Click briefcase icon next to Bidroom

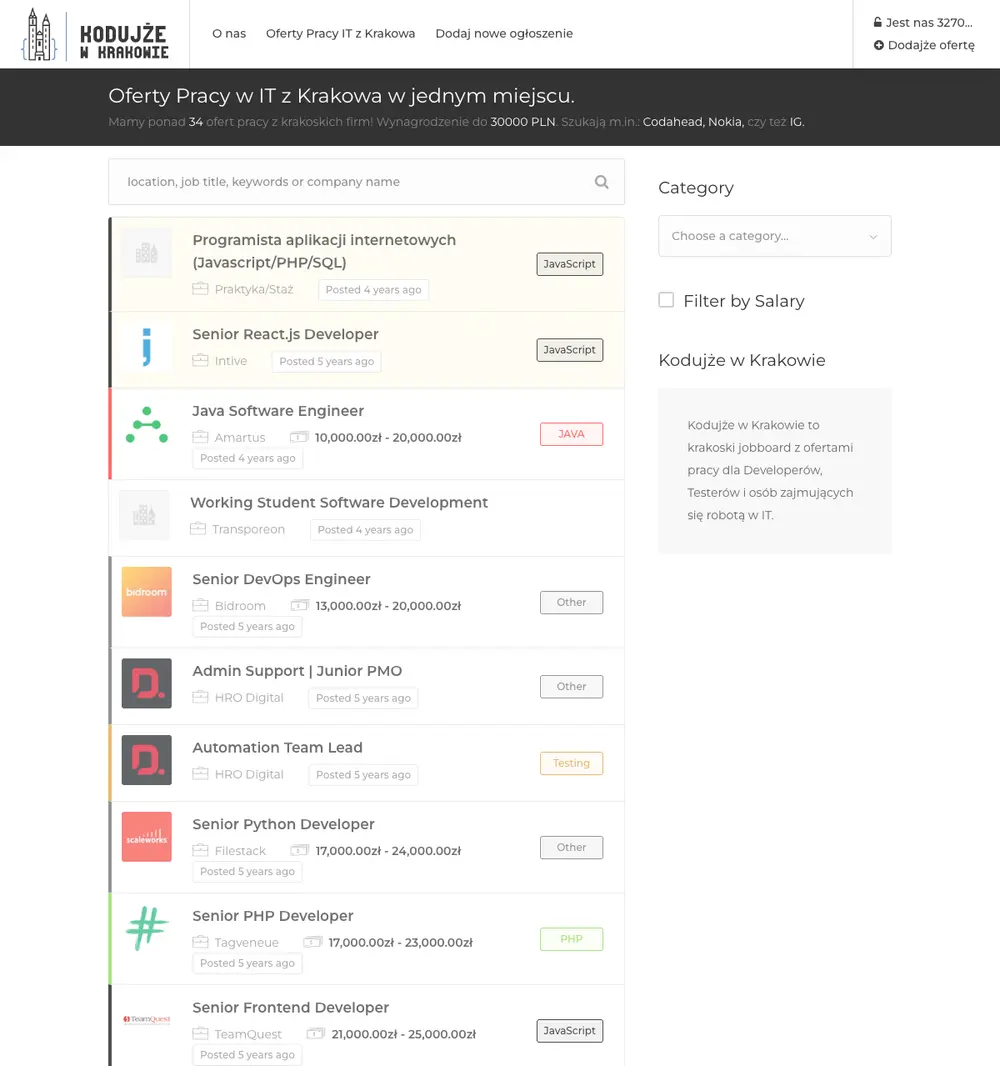200,605
